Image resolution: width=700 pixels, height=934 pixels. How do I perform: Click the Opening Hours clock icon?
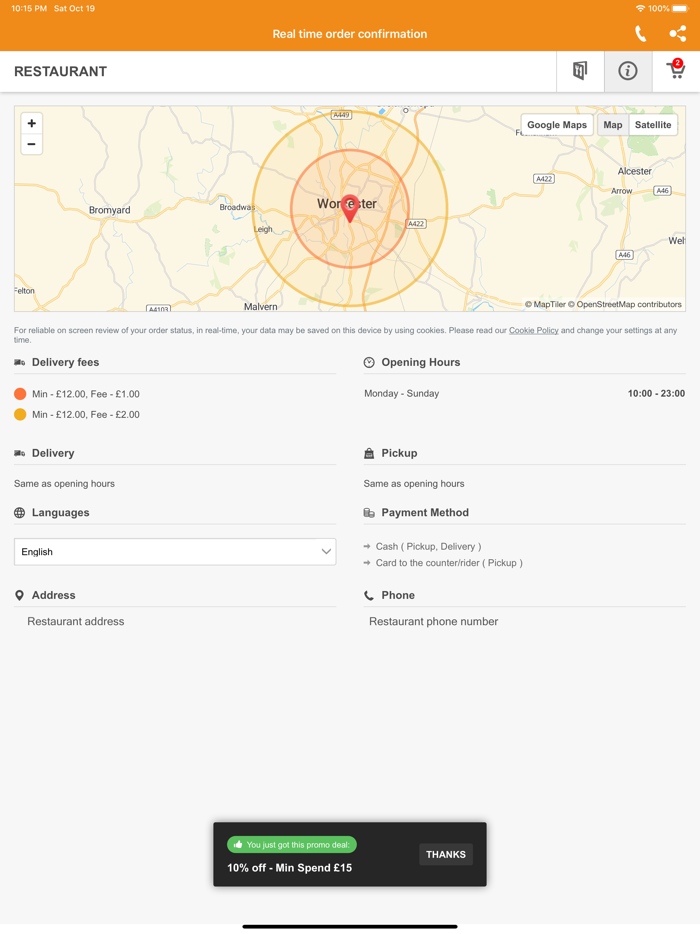(x=369, y=362)
